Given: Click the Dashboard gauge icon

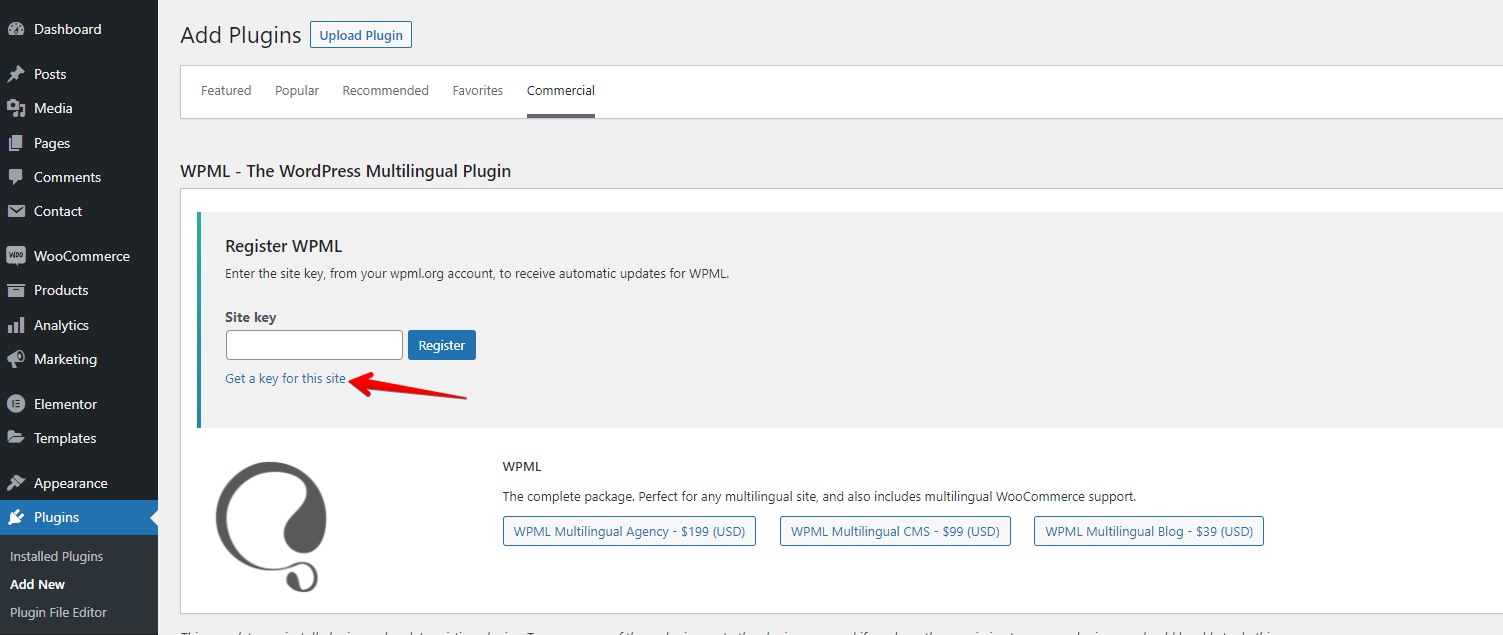Looking at the screenshot, I should click(x=16, y=29).
